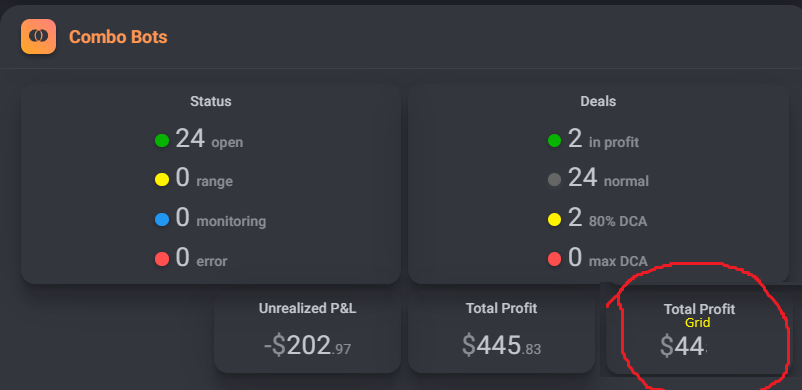Click the blue monitoring status dot
The height and width of the screenshot is (390, 802).
coord(162,220)
